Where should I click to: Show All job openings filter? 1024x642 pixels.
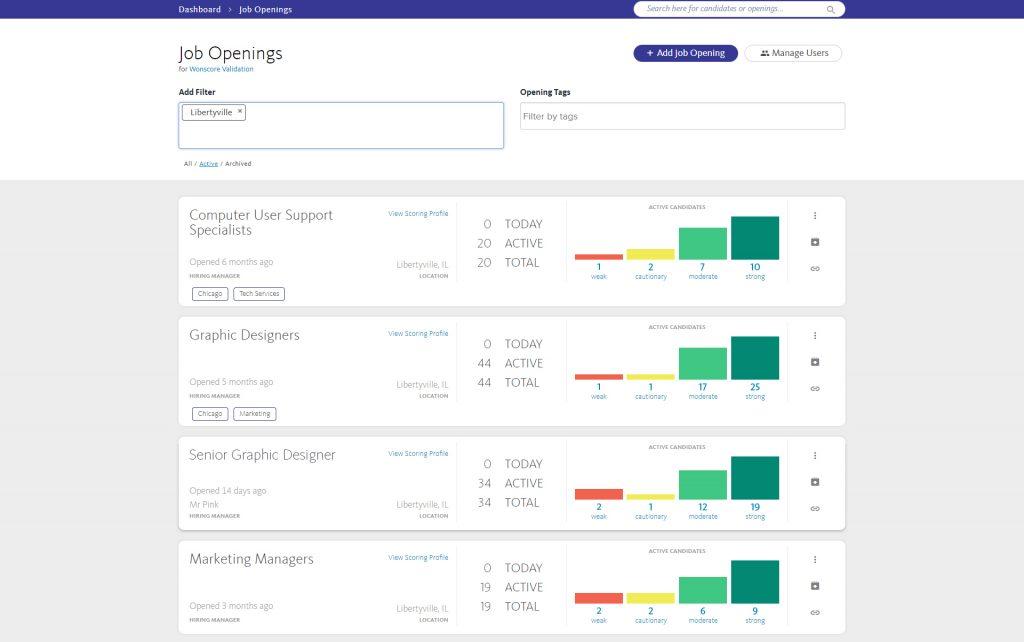[187, 163]
